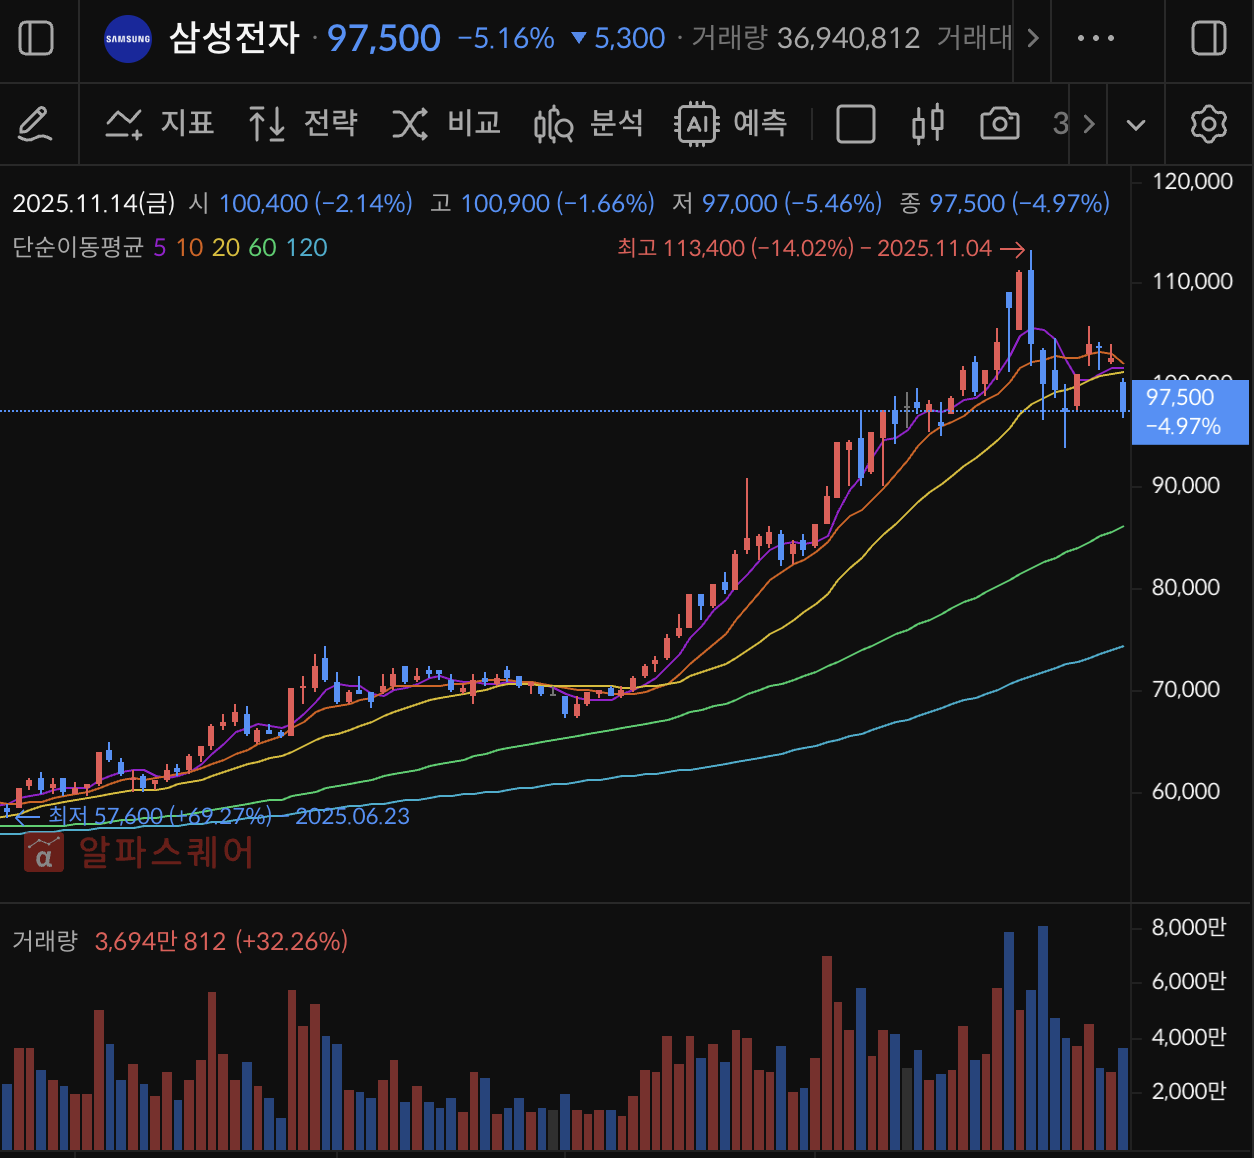This screenshot has width=1254, height=1158.
Task: Toggle the left sidebar panel icon
Action: pyautogui.click(x=36, y=39)
